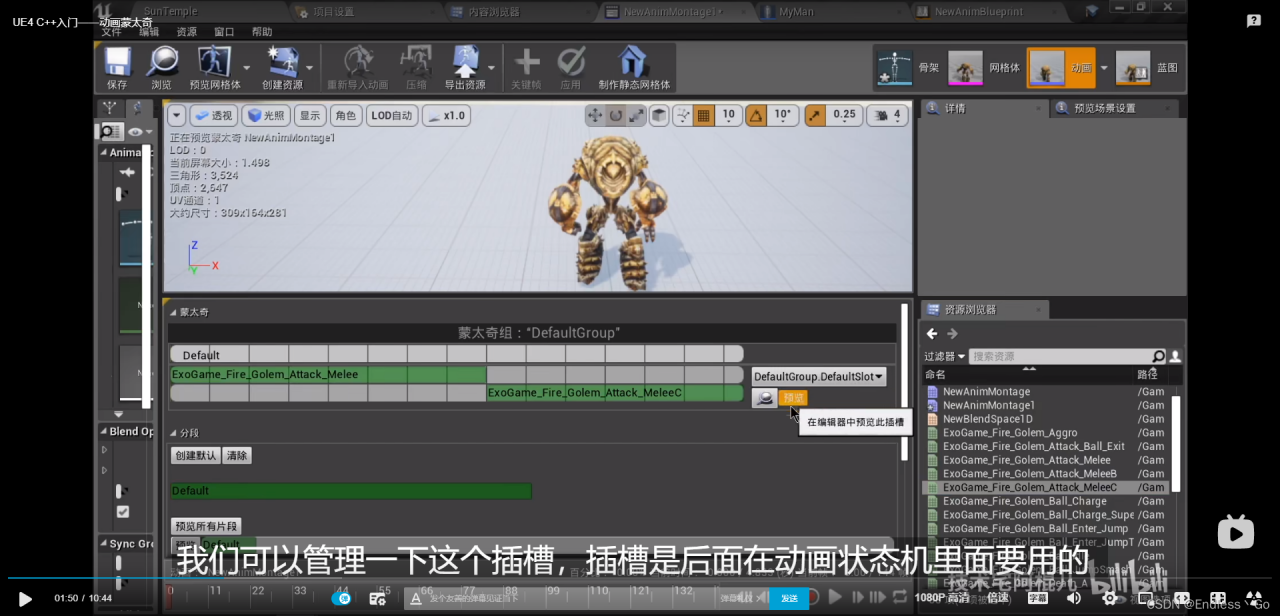The image size is (1280, 616).
Task: Click the 浏览 (Browse) magnifier icon
Action: [x=161, y=61]
